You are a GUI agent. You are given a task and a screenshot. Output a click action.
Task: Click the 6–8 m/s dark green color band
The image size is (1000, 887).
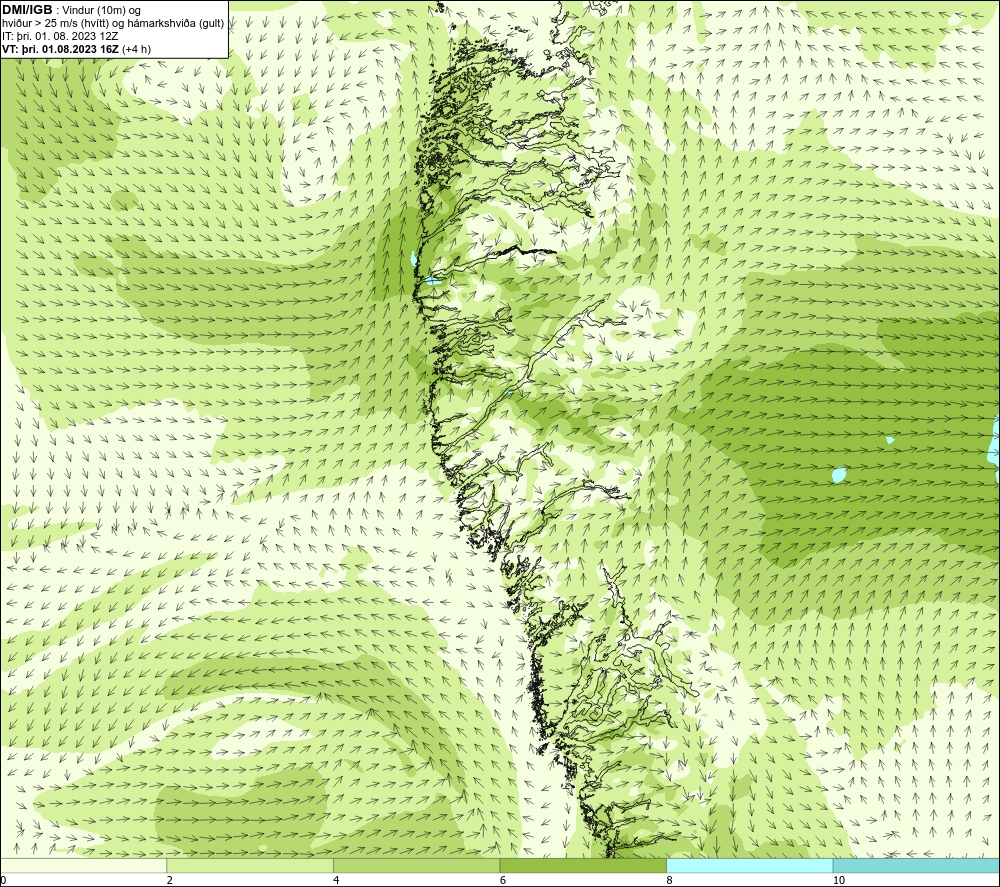tap(583, 865)
